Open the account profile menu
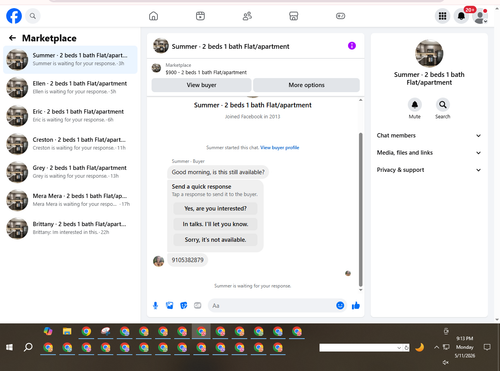500x371 pixels. pos(480,16)
